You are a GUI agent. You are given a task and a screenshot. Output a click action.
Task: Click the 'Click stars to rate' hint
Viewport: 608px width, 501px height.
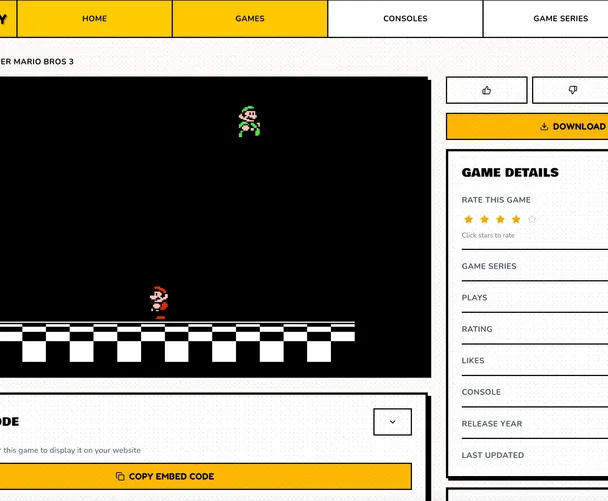[x=488, y=235]
